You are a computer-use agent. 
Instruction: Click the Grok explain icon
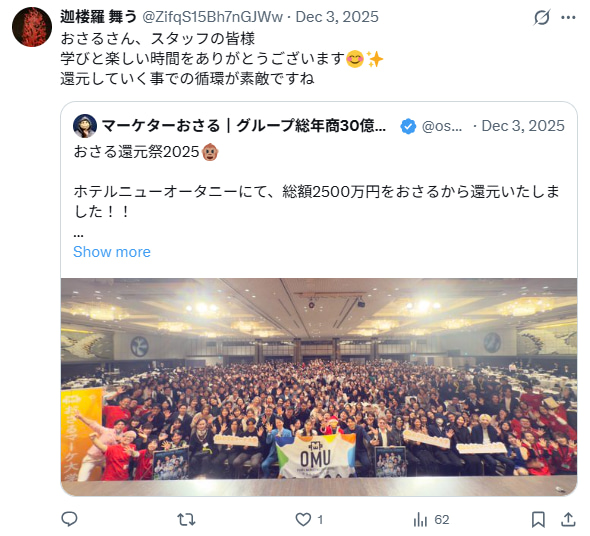tap(542, 17)
